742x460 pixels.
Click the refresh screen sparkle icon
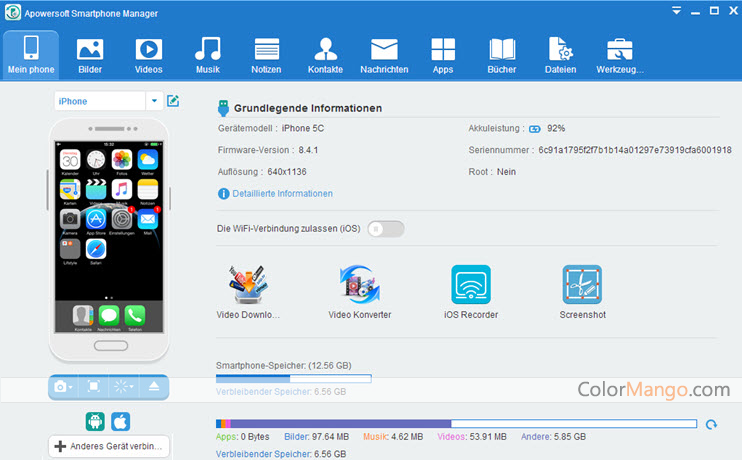pos(121,387)
